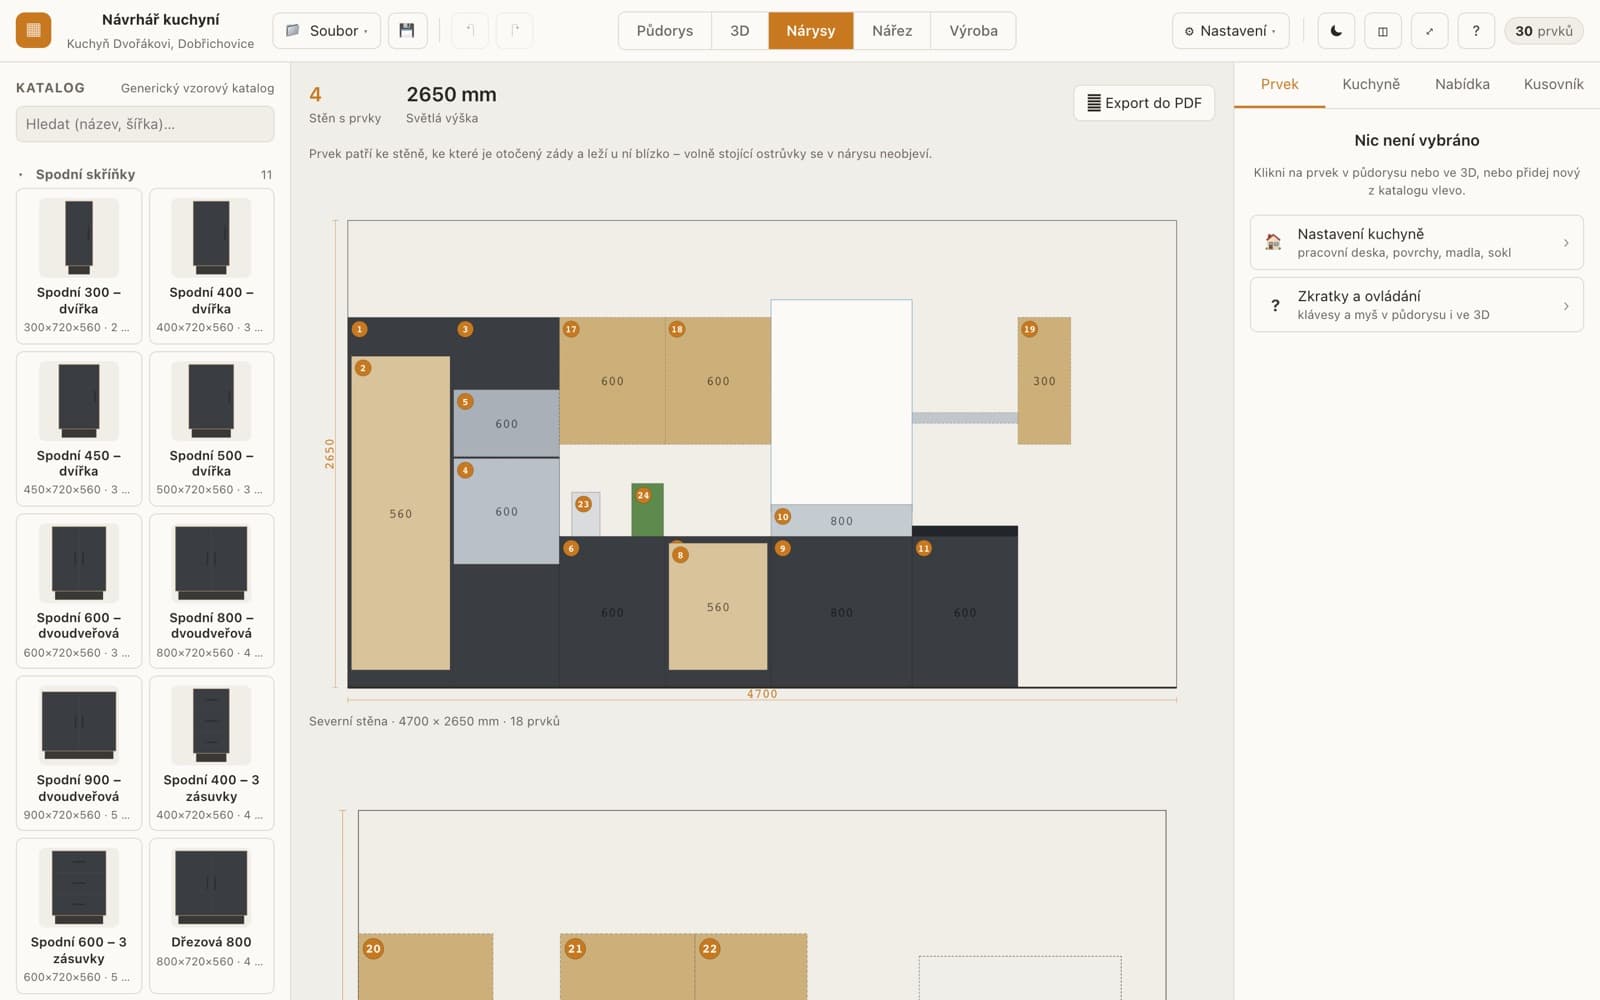Click the Export do PDF button

coord(1144,103)
